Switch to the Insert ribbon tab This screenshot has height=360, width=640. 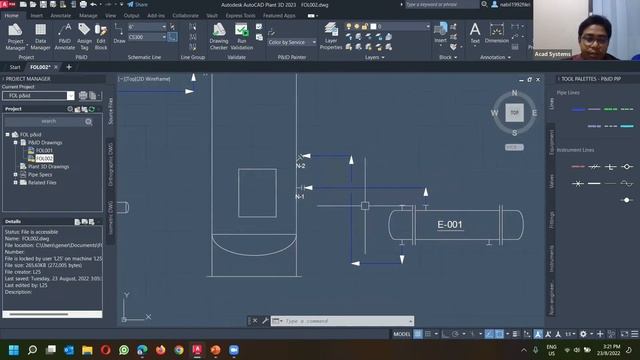36,16
